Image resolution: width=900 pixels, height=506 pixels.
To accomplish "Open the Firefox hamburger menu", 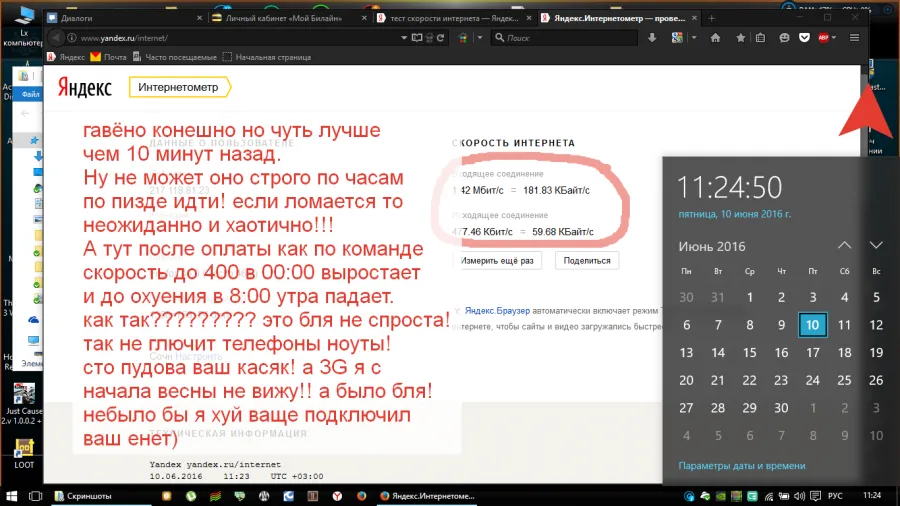I will click(854, 38).
